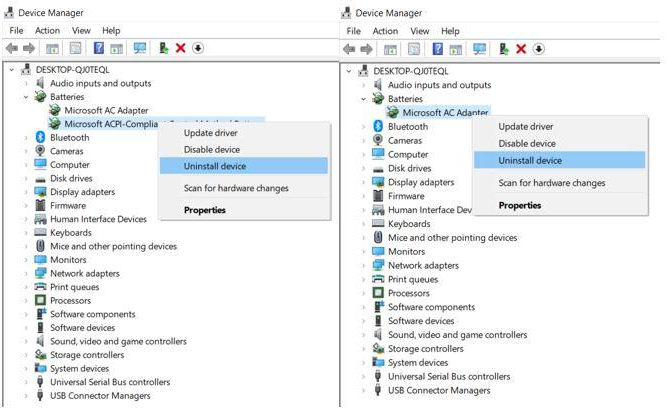
Task: Click the red X uninstall icon in left window toolbar
Action: tap(181, 48)
